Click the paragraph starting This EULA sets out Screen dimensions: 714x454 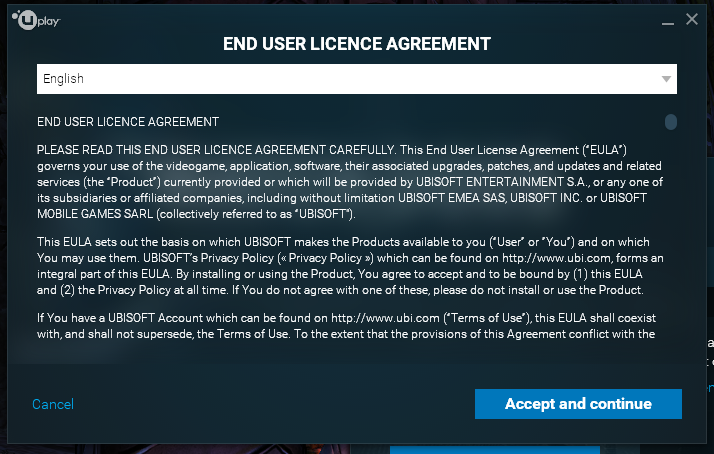coord(350,266)
